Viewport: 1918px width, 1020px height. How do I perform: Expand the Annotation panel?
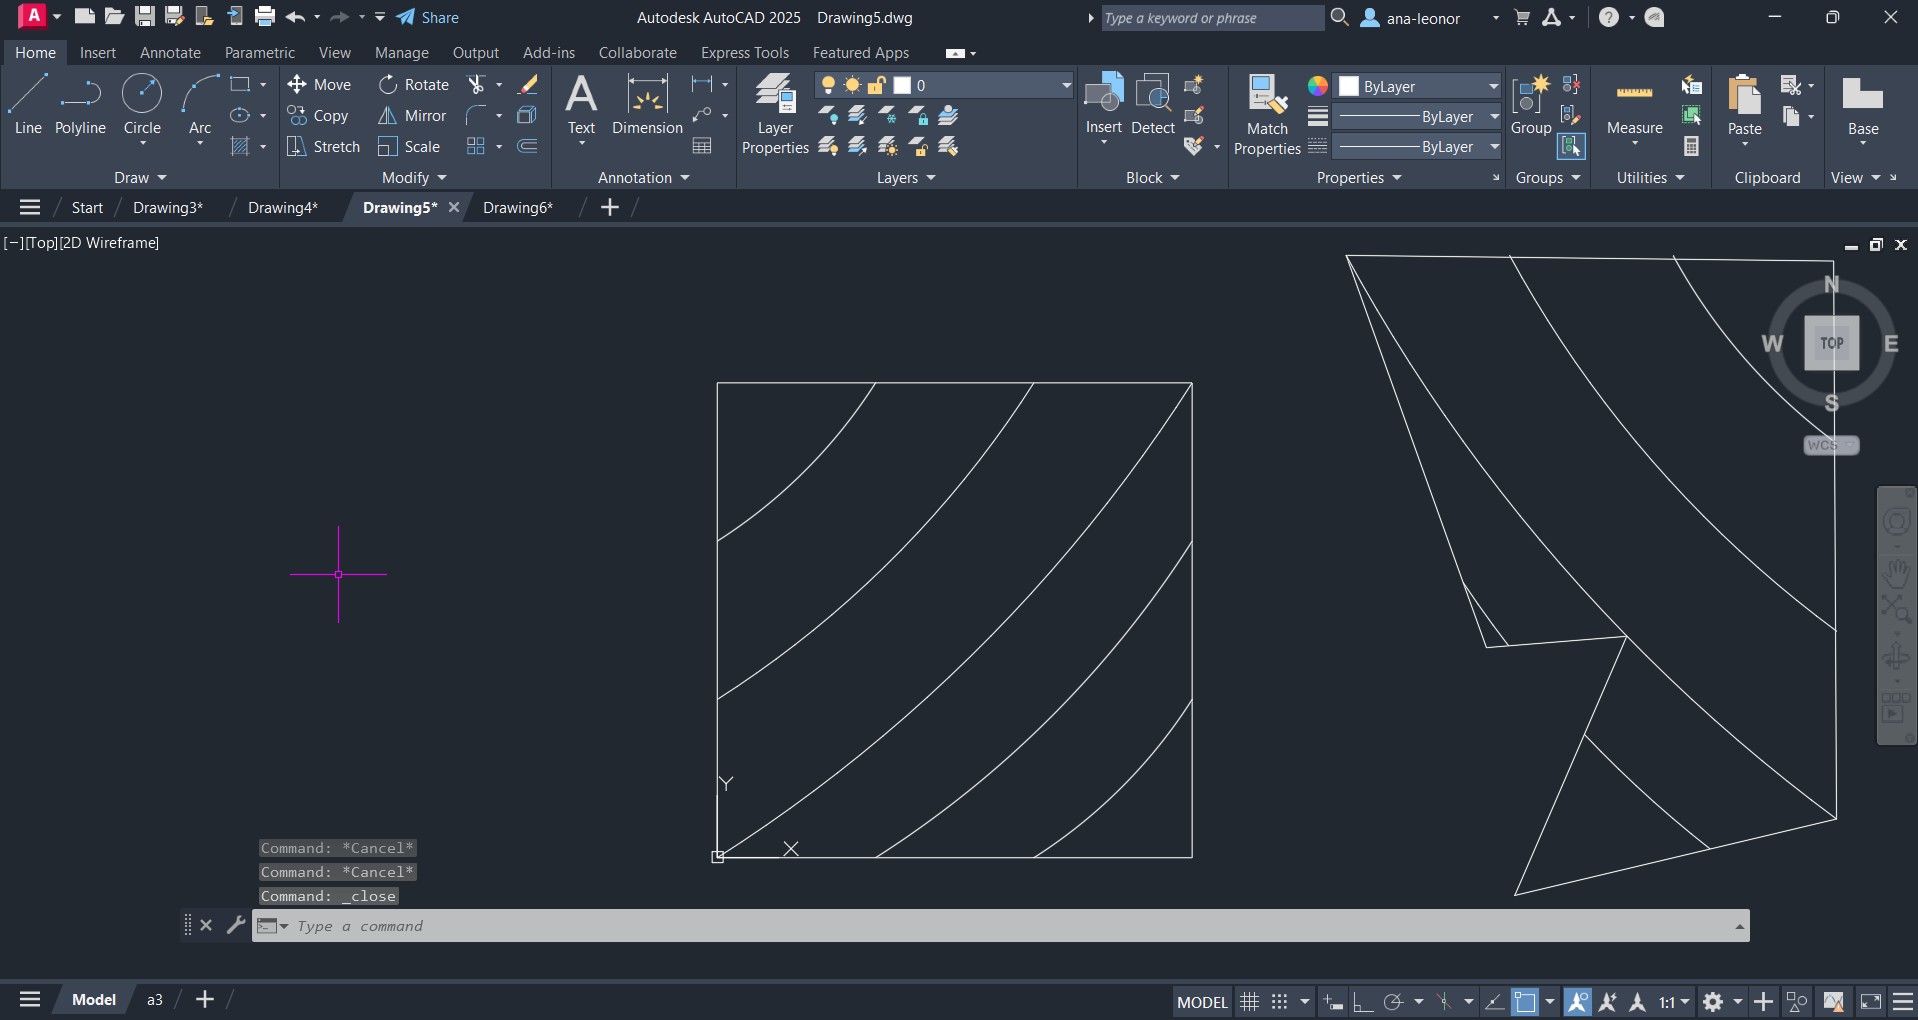click(644, 178)
